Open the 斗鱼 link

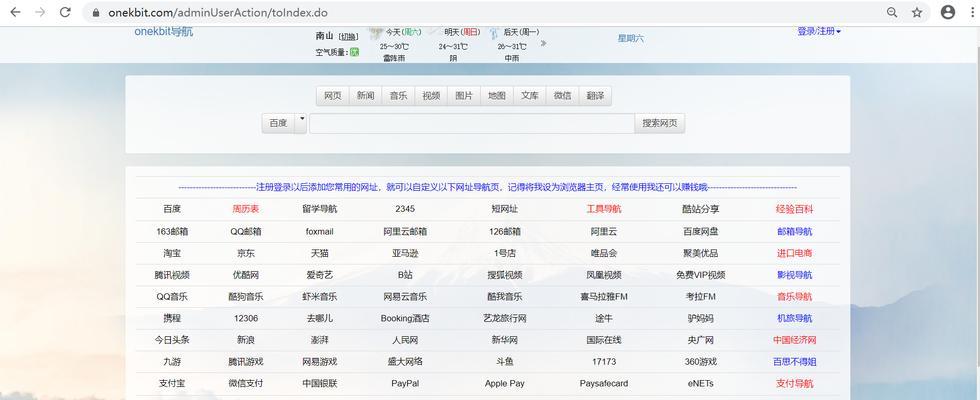coord(504,362)
